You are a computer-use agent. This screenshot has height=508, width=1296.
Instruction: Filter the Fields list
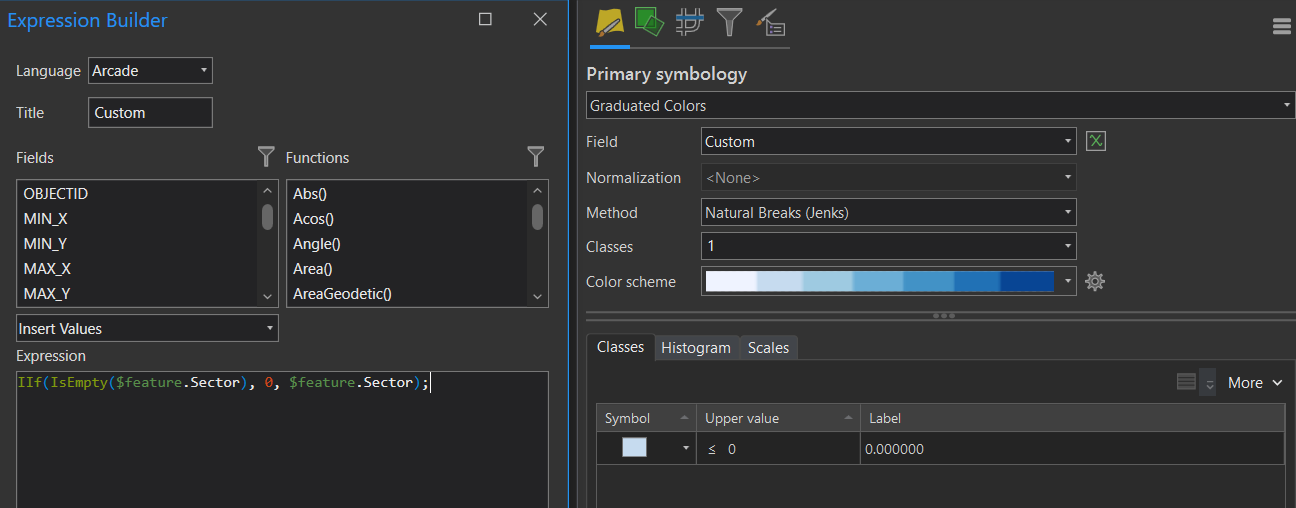click(266, 156)
